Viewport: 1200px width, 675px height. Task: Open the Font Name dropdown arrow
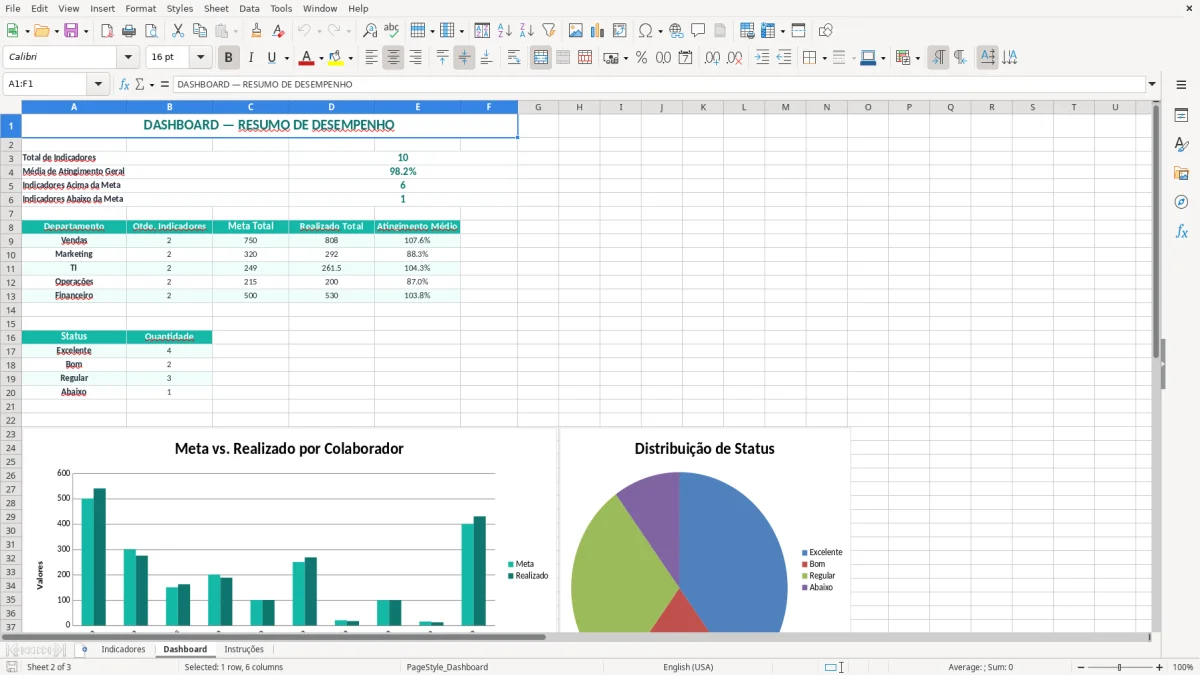coord(128,58)
